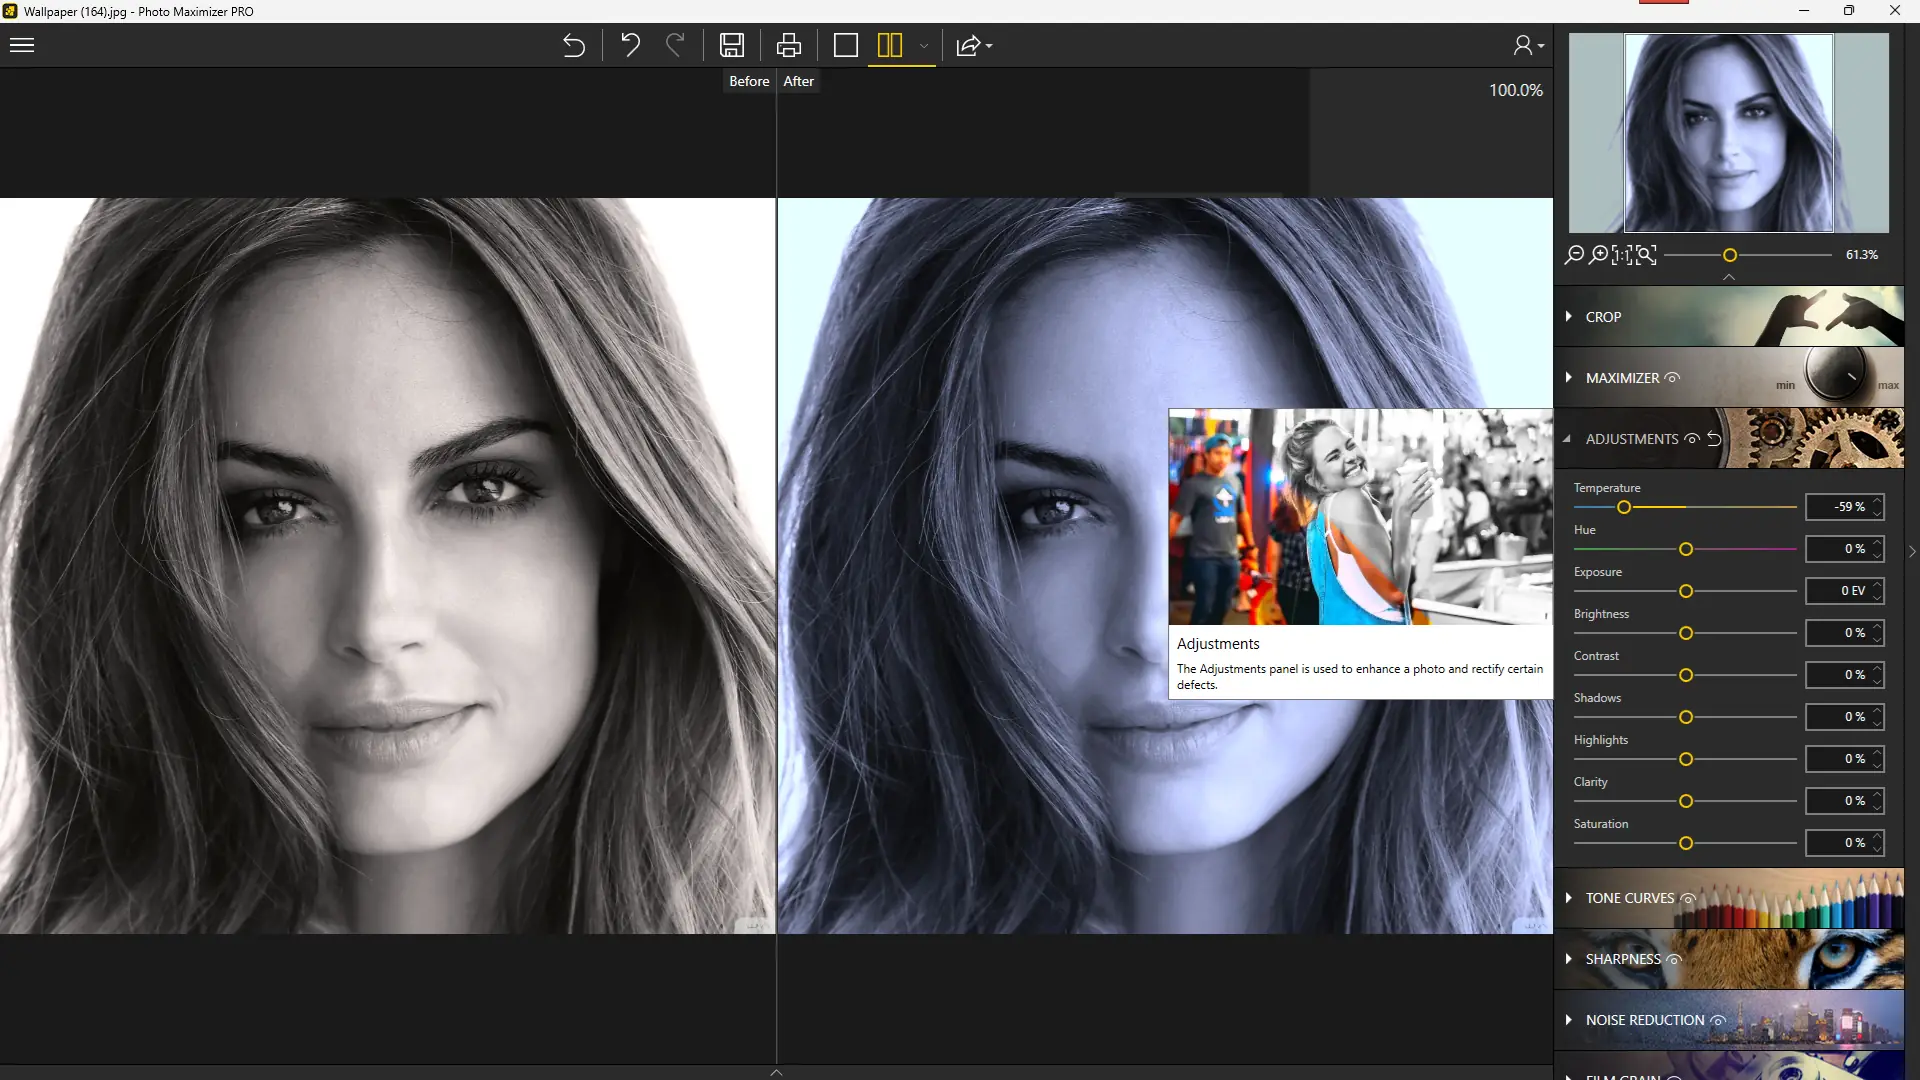This screenshot has height=1080, width=1920.
Task: Click the Undo arrow in toolbar
Action: (x=630, y=46)
